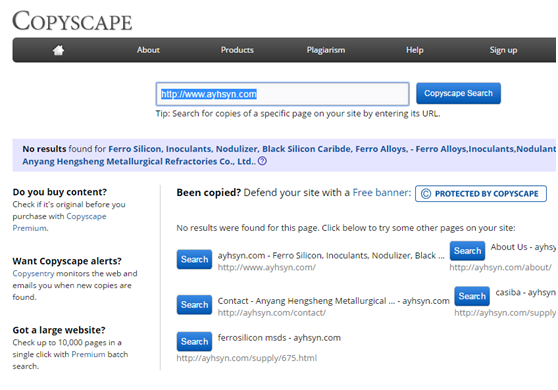Open the Copysentry link

pos(33,273)
